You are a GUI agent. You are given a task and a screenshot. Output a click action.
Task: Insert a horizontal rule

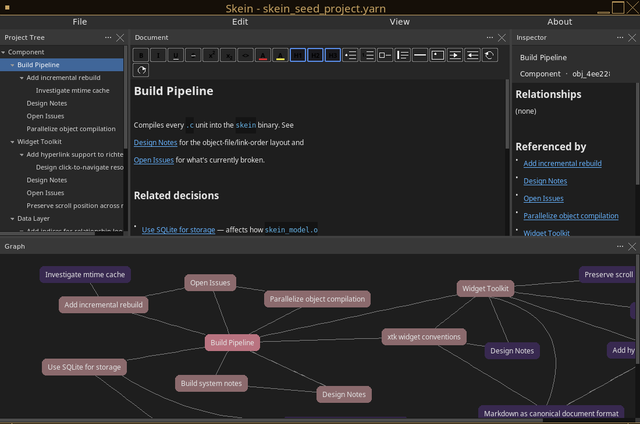(420, 55)
